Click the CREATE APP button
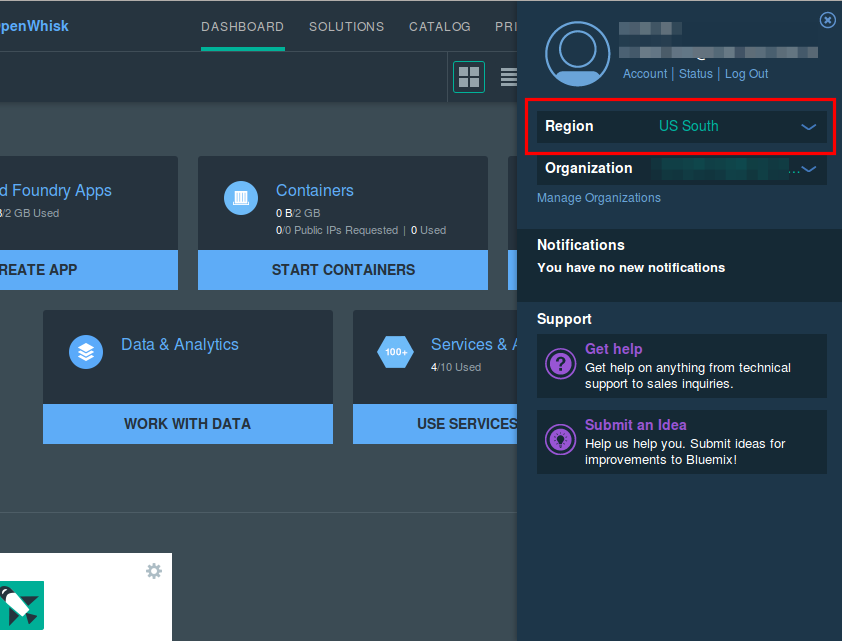Screen dimensions: 842x641 tap(89, 270)
